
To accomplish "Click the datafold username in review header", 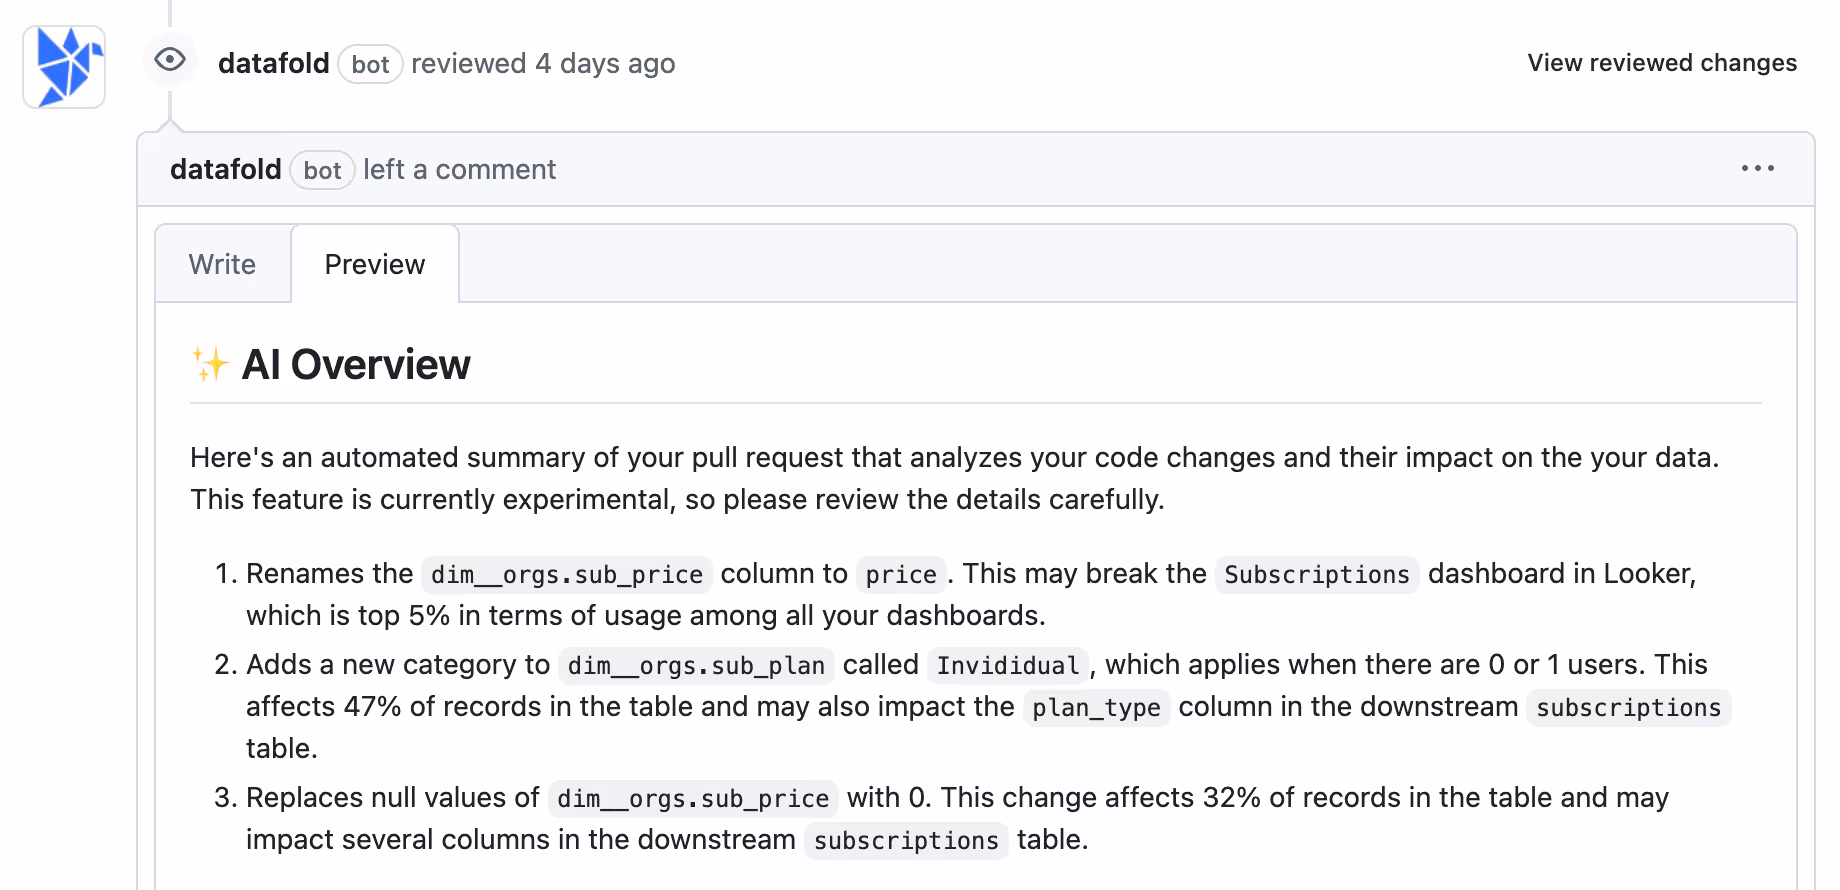I will [273, 63].
